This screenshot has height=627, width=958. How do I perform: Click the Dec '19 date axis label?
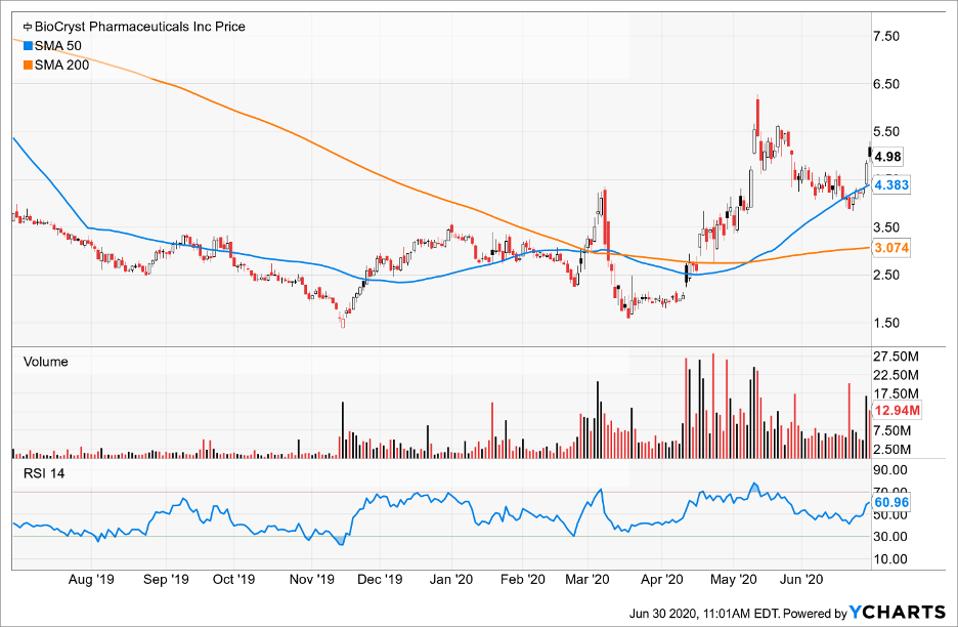point(379,579)
